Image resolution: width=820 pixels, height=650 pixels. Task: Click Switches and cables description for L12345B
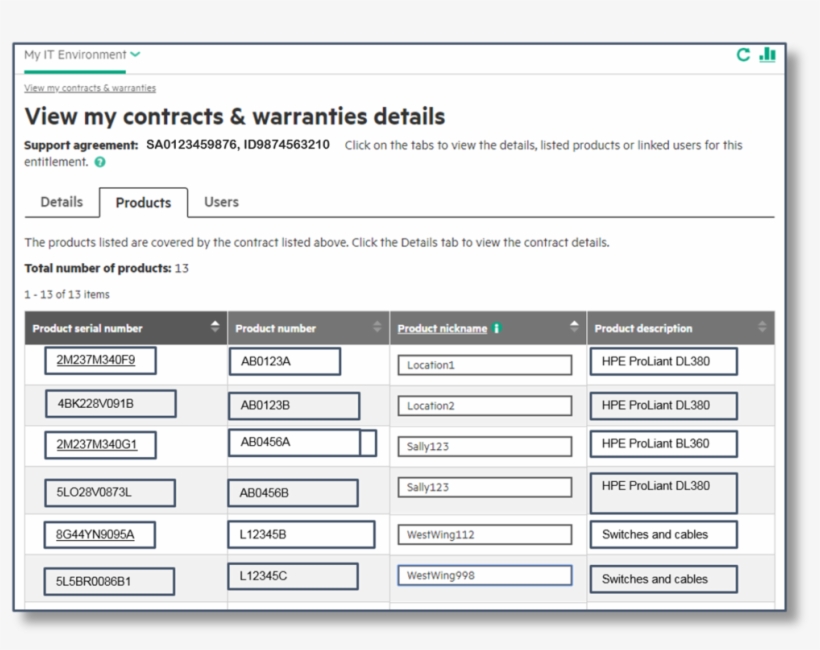pyautogui.click(x=664, y=534)
